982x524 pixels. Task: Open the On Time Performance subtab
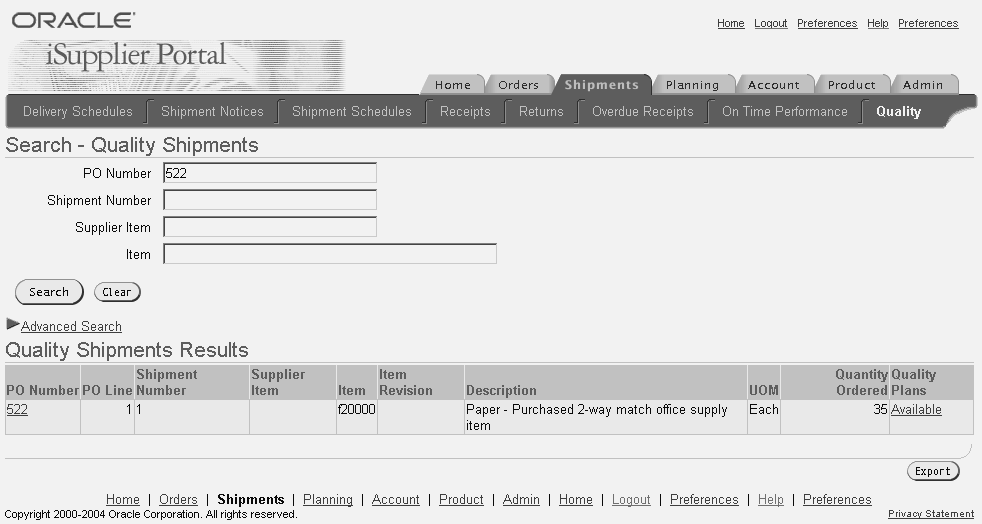[785, 111]
